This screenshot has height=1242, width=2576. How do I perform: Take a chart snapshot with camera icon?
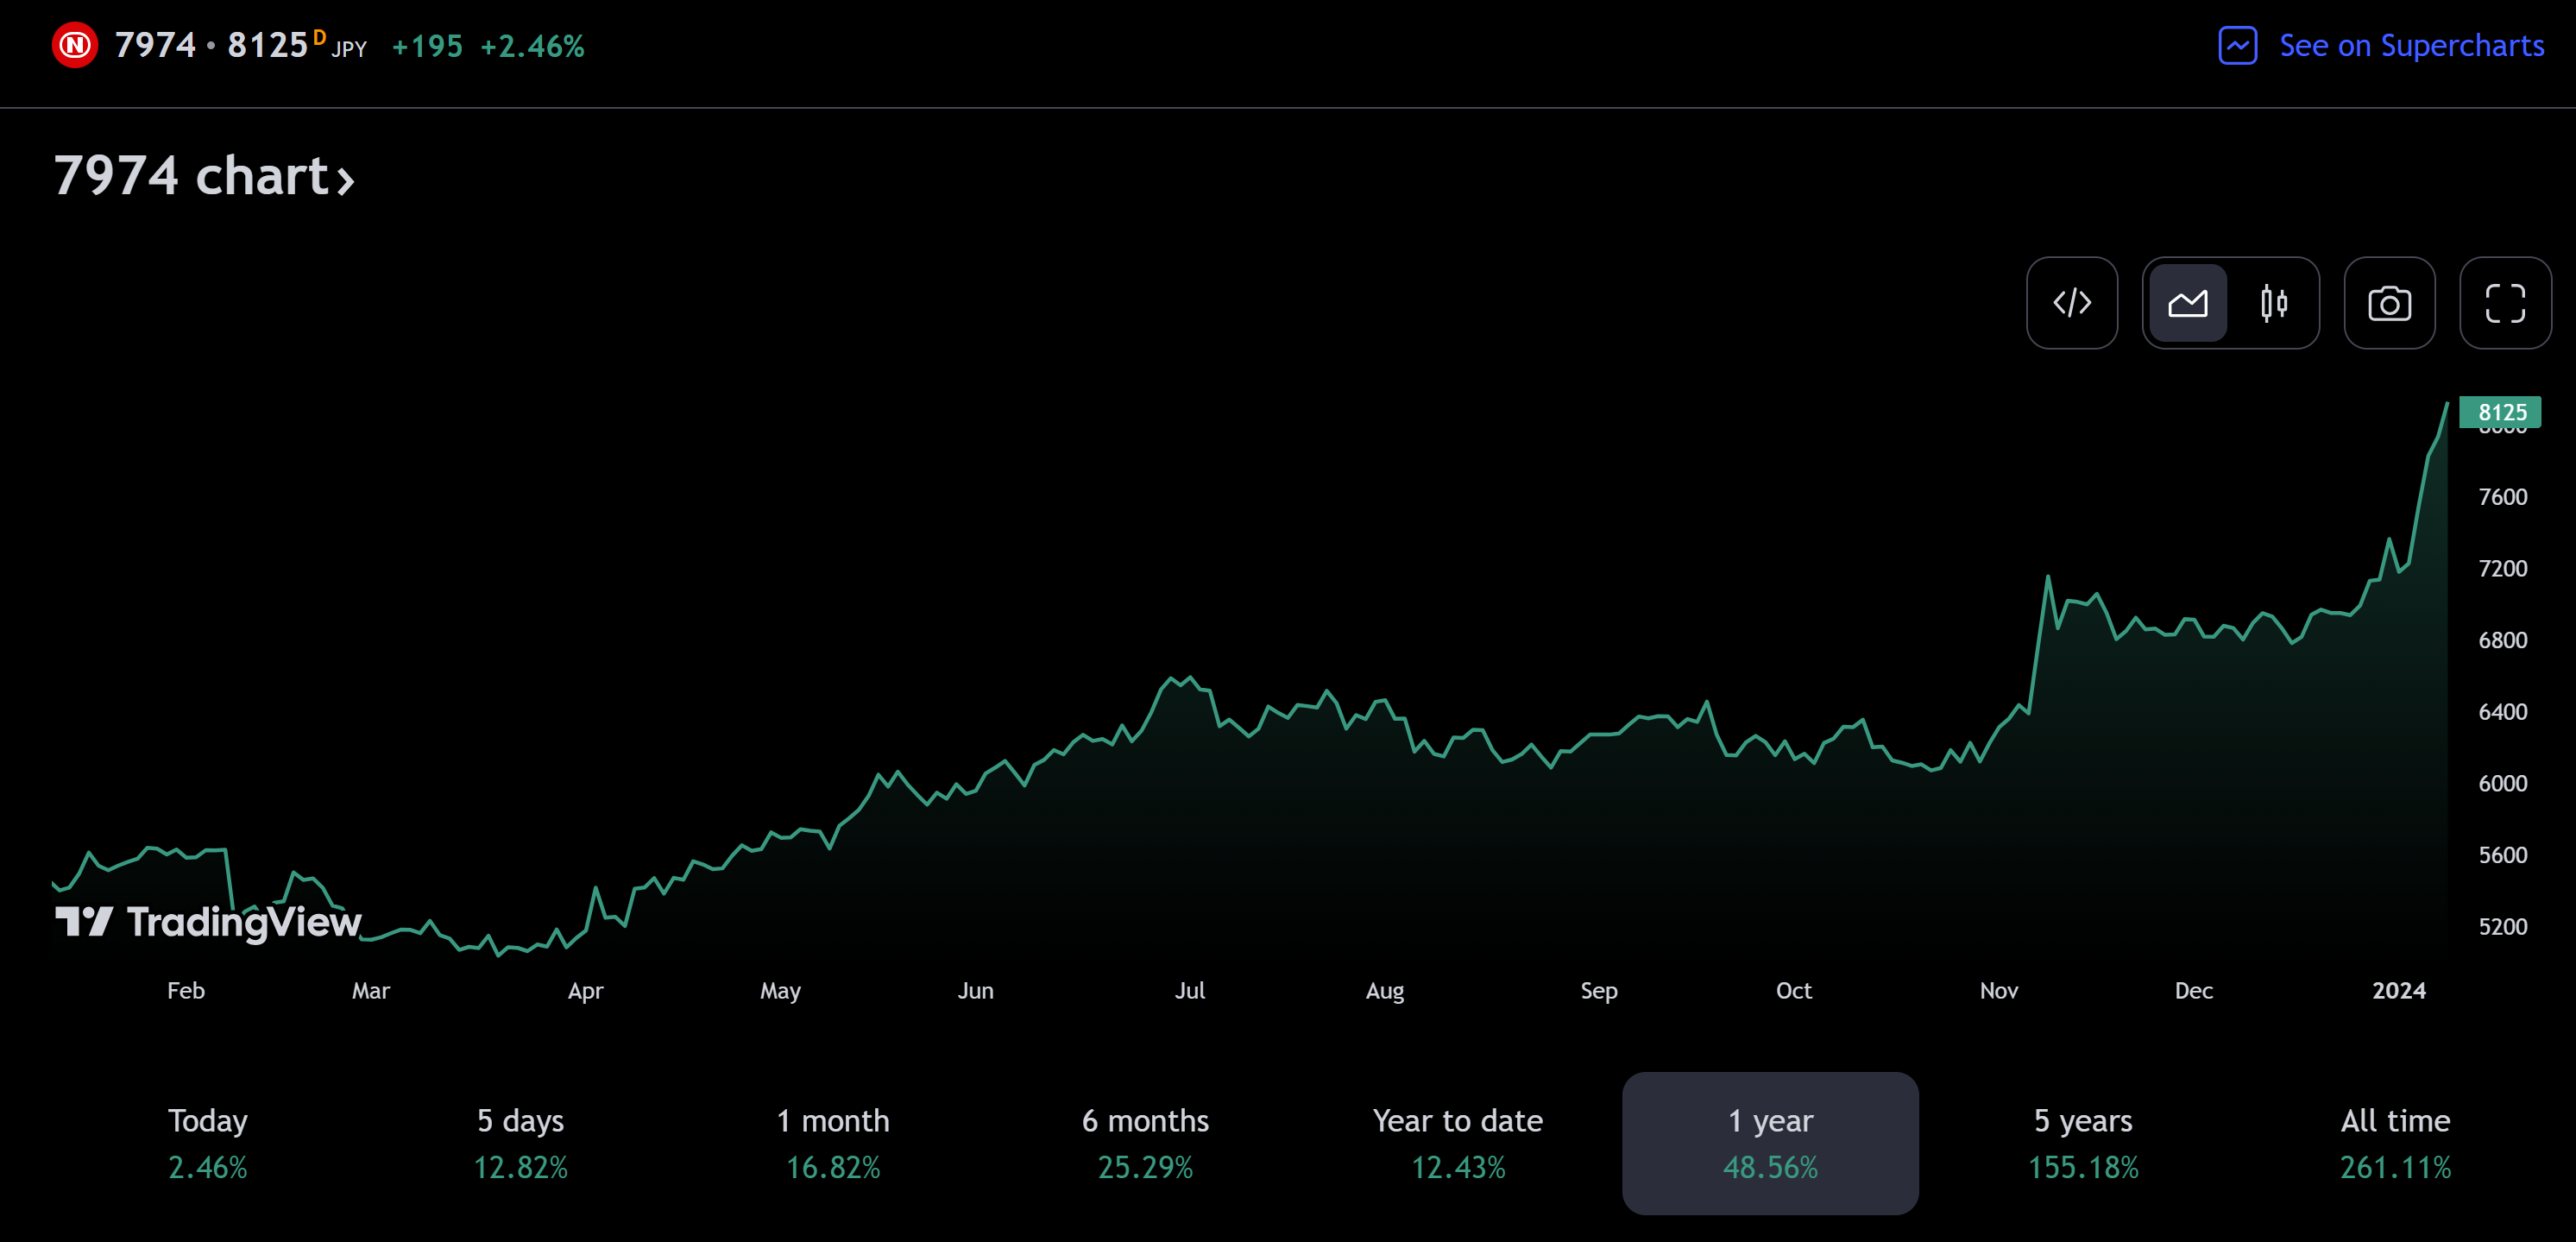tap(2388, 303)
